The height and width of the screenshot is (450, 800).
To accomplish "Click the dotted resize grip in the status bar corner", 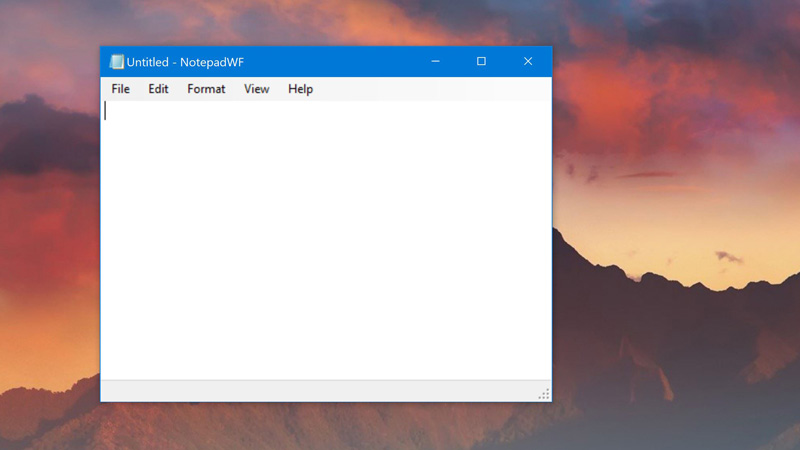I will click(544, 394).
